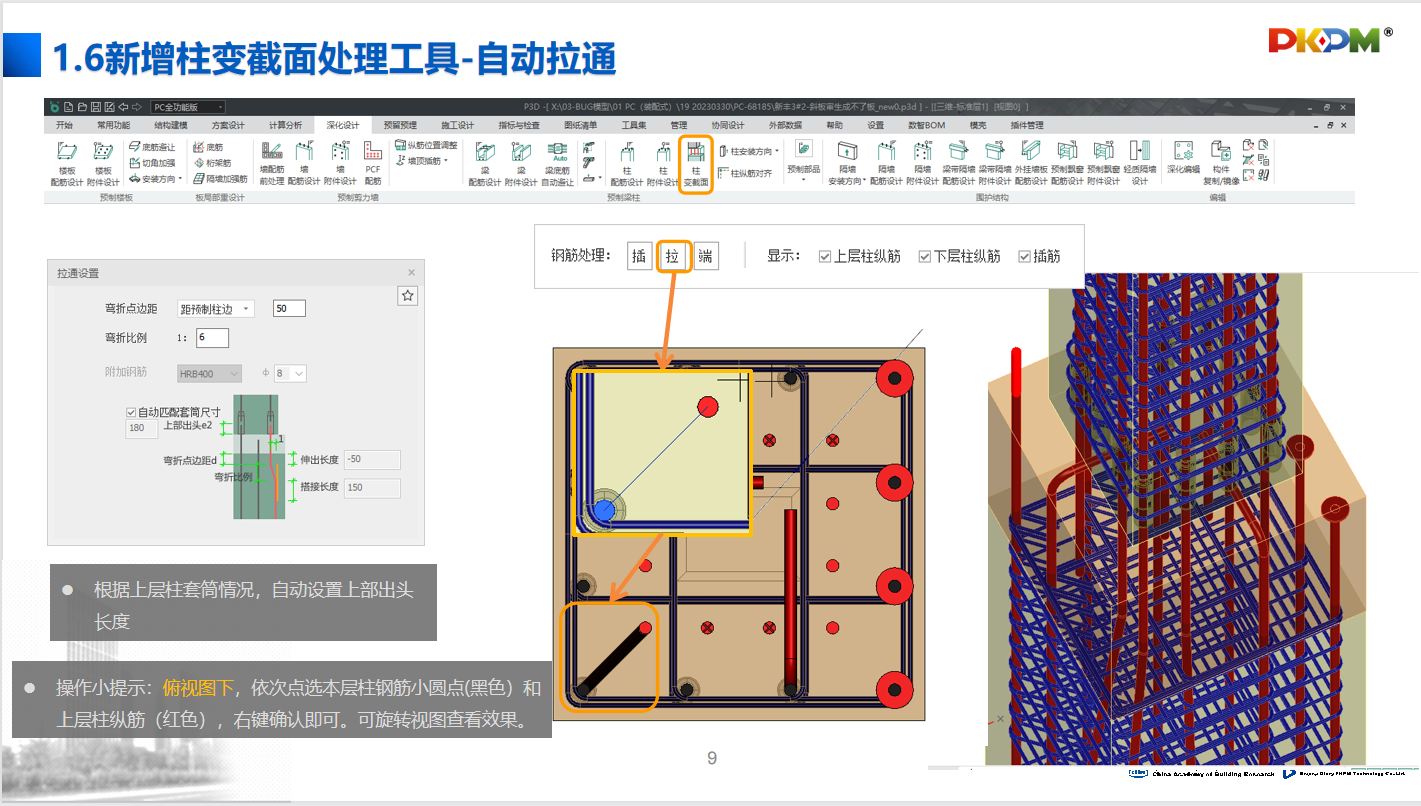
Task: Open 柱配筋设计 (column rebar design)
Action: [x=627, y=163]
